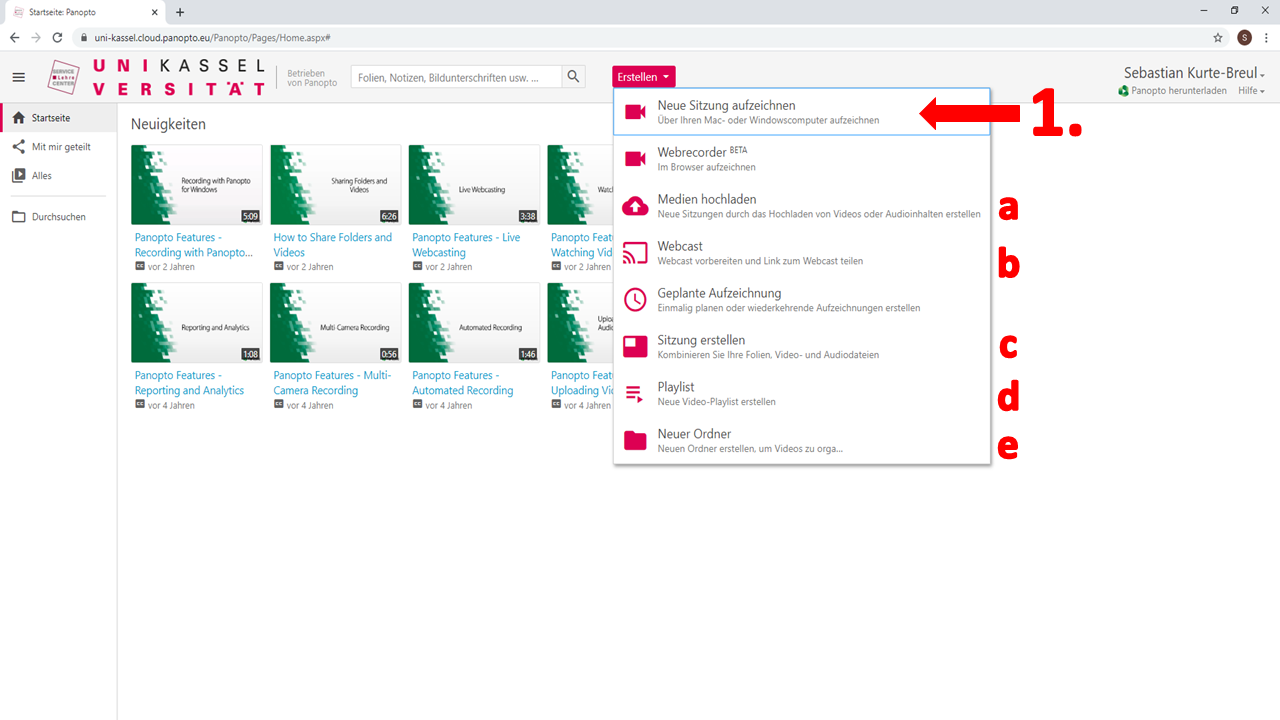This screenshot has height=720, width=1280.
Task: Bookmark this page with the star icon
Action: (1218, 37)
